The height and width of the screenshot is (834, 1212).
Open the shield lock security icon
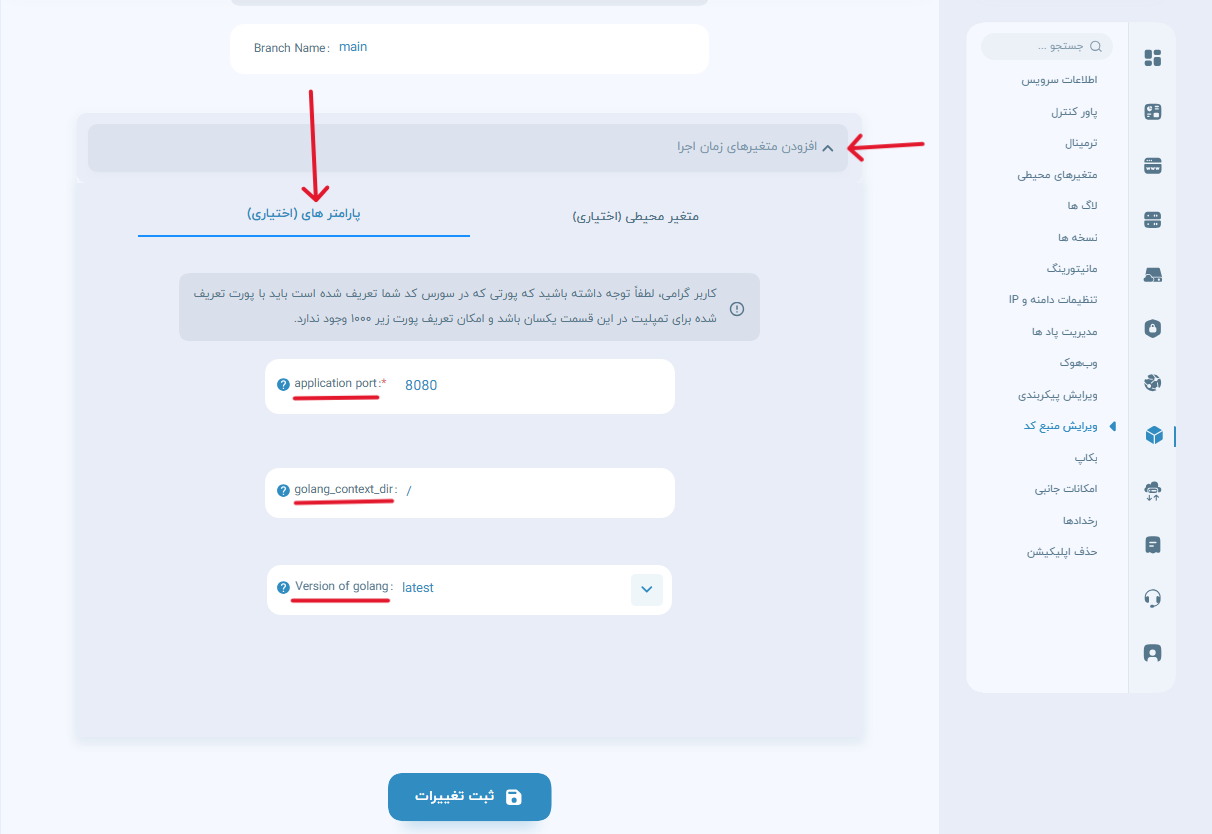(x=1152, y=328)
